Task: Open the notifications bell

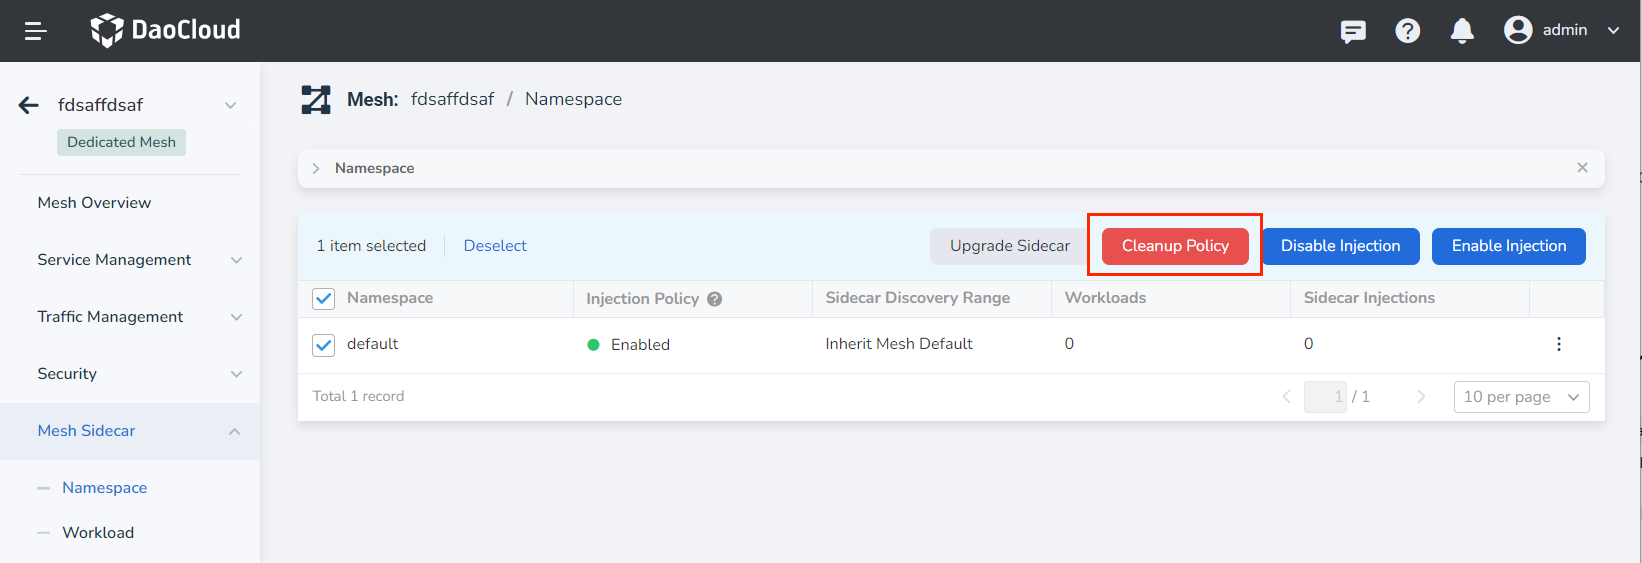Action: tap(1462, 31)
